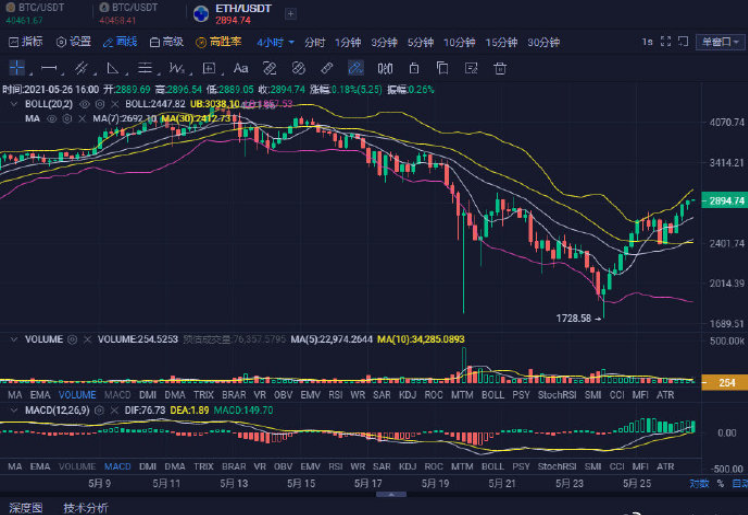Toggle the first chain-link lock icon
748x515 pixels.
[x=270, y=68]
